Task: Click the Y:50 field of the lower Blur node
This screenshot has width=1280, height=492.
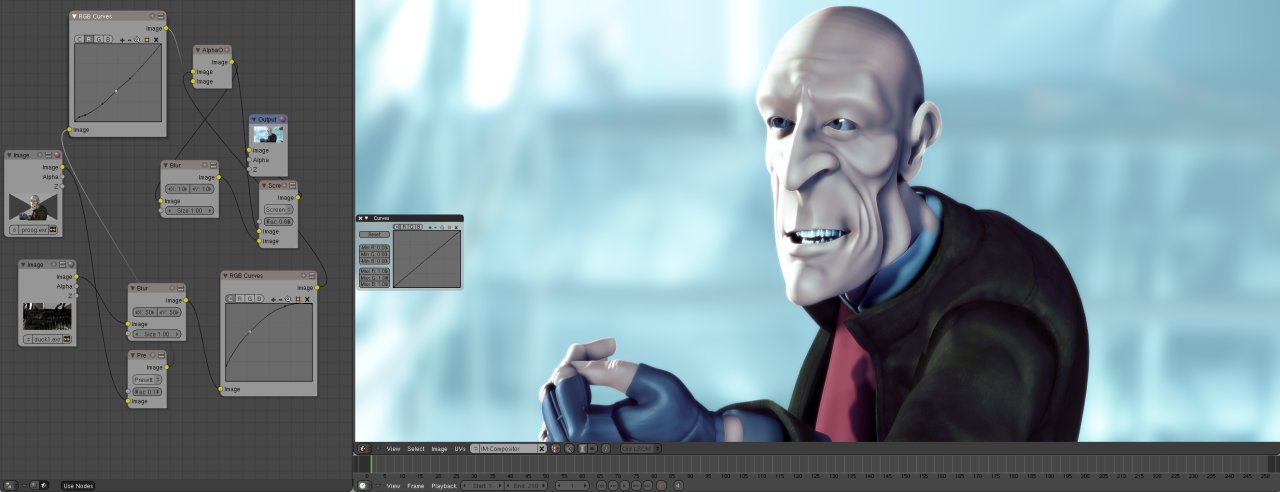Action: pos(169,312)
